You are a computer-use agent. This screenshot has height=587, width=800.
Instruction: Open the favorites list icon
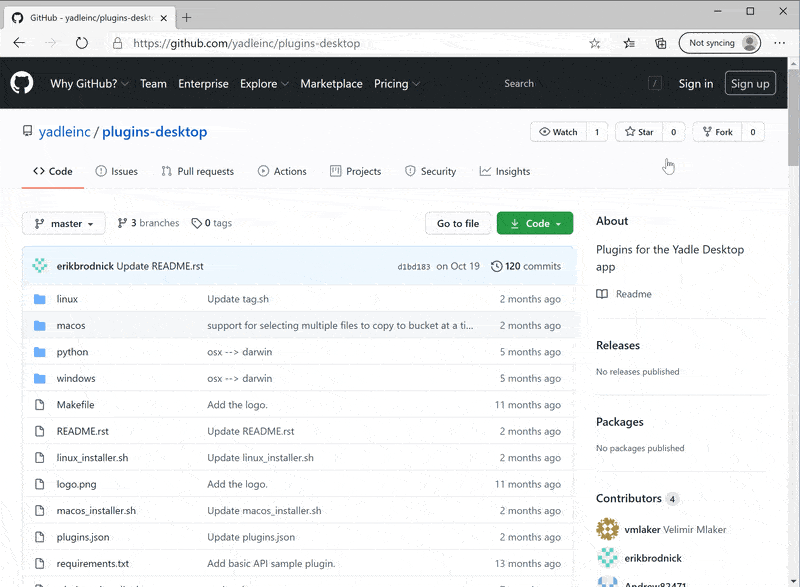[629, 43]
